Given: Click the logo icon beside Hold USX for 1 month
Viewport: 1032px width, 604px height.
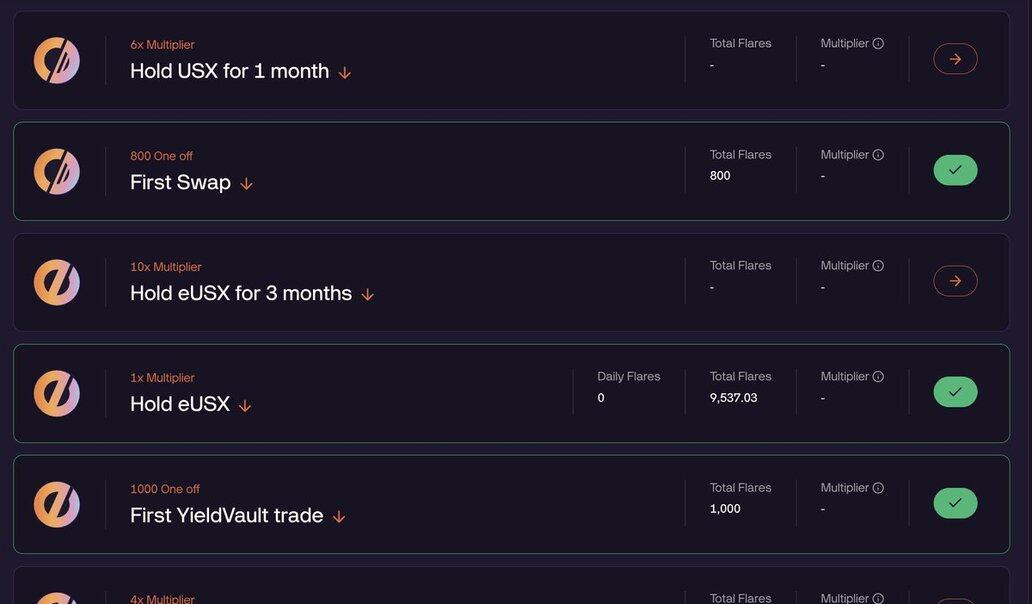Looking at the screenshot, I should (x=57, y=60).
